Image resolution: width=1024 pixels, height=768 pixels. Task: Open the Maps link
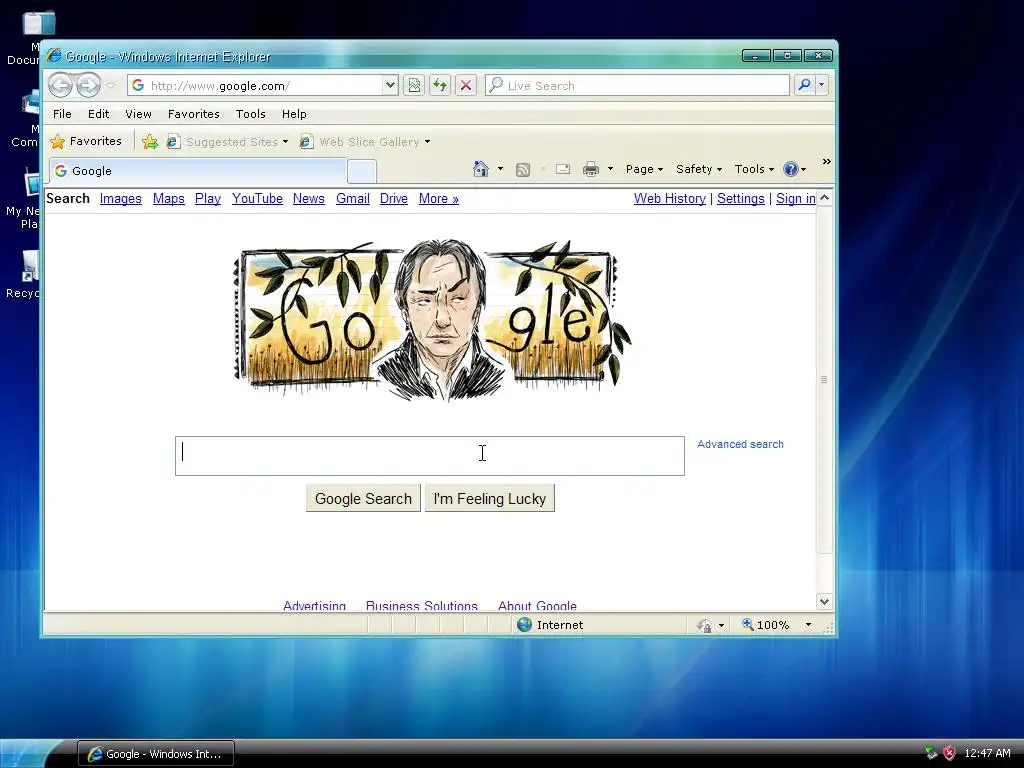click(168, 199)
